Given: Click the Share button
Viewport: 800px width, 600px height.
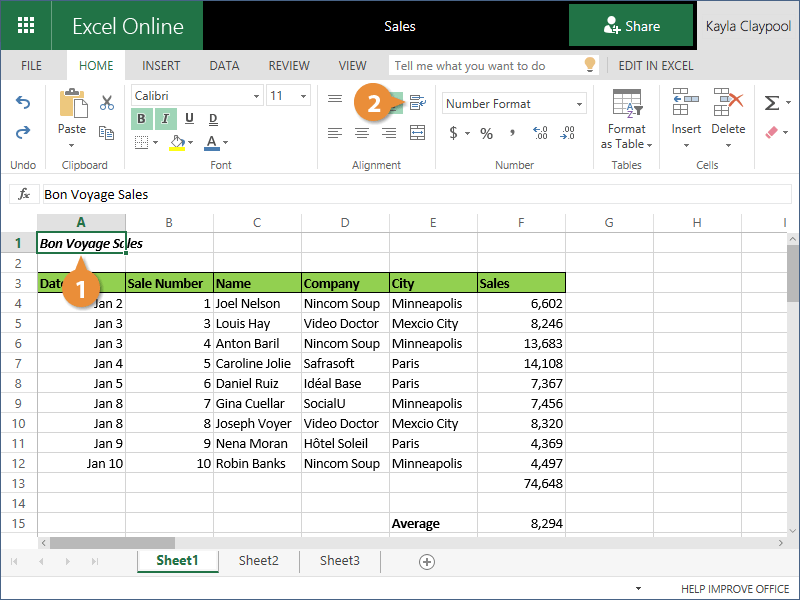Looking at the screenshot, I should (x=631, y=26).
